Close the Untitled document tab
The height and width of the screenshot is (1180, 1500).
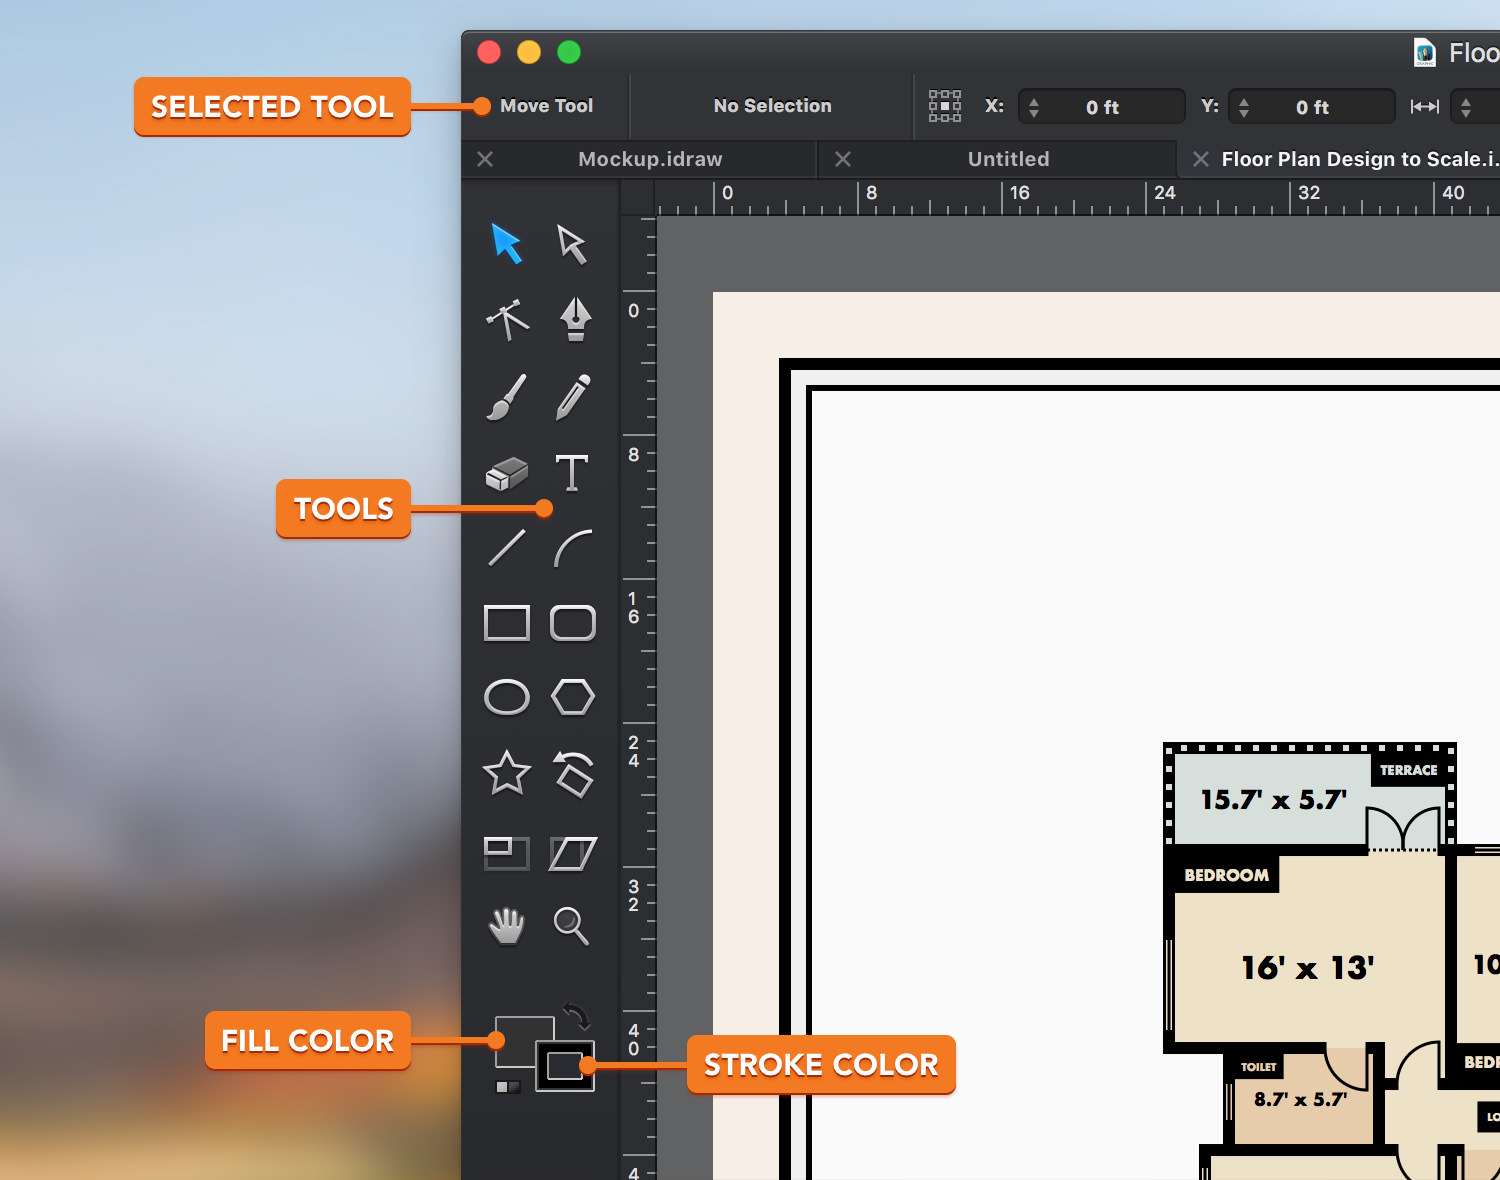(843, 159)
